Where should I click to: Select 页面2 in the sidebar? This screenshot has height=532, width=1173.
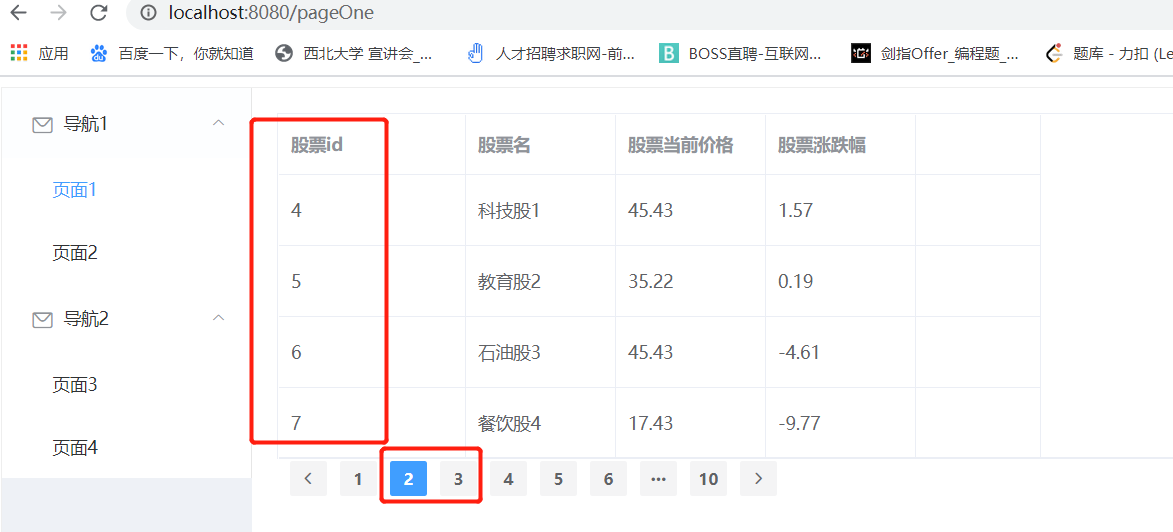(x=75, y=254)
